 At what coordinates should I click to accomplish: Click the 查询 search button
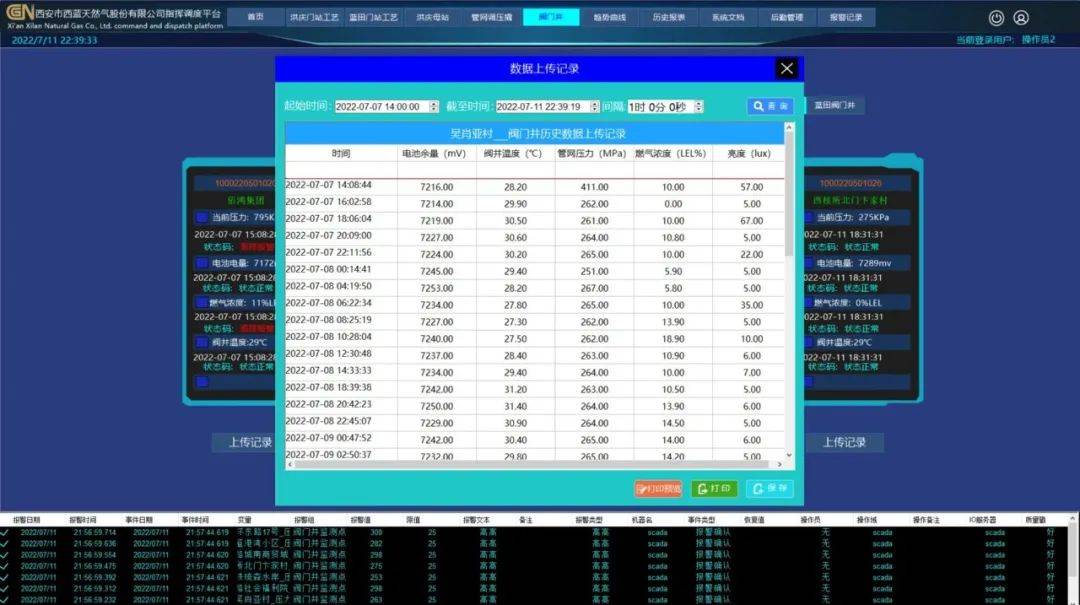pyautogui.click(x=770, y=106)
